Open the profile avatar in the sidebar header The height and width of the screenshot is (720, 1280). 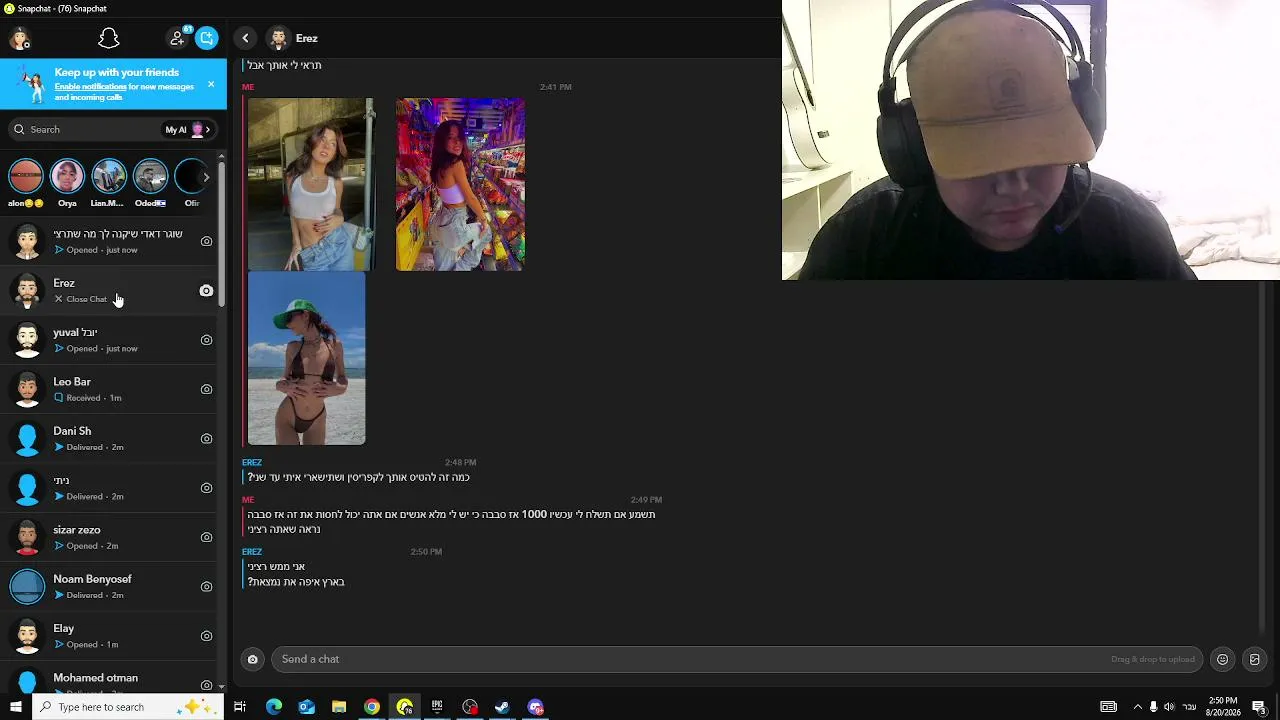pos(20,38)
